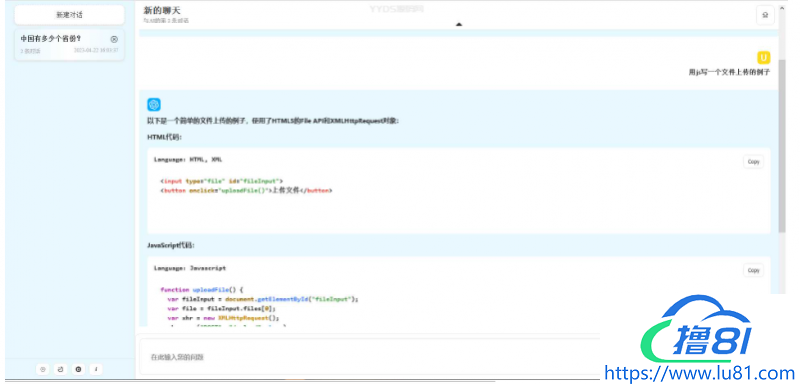This screenshot has height=384, width=800.
Task: Click the user message about 文件上传
Action: click(x=729, y=72)
